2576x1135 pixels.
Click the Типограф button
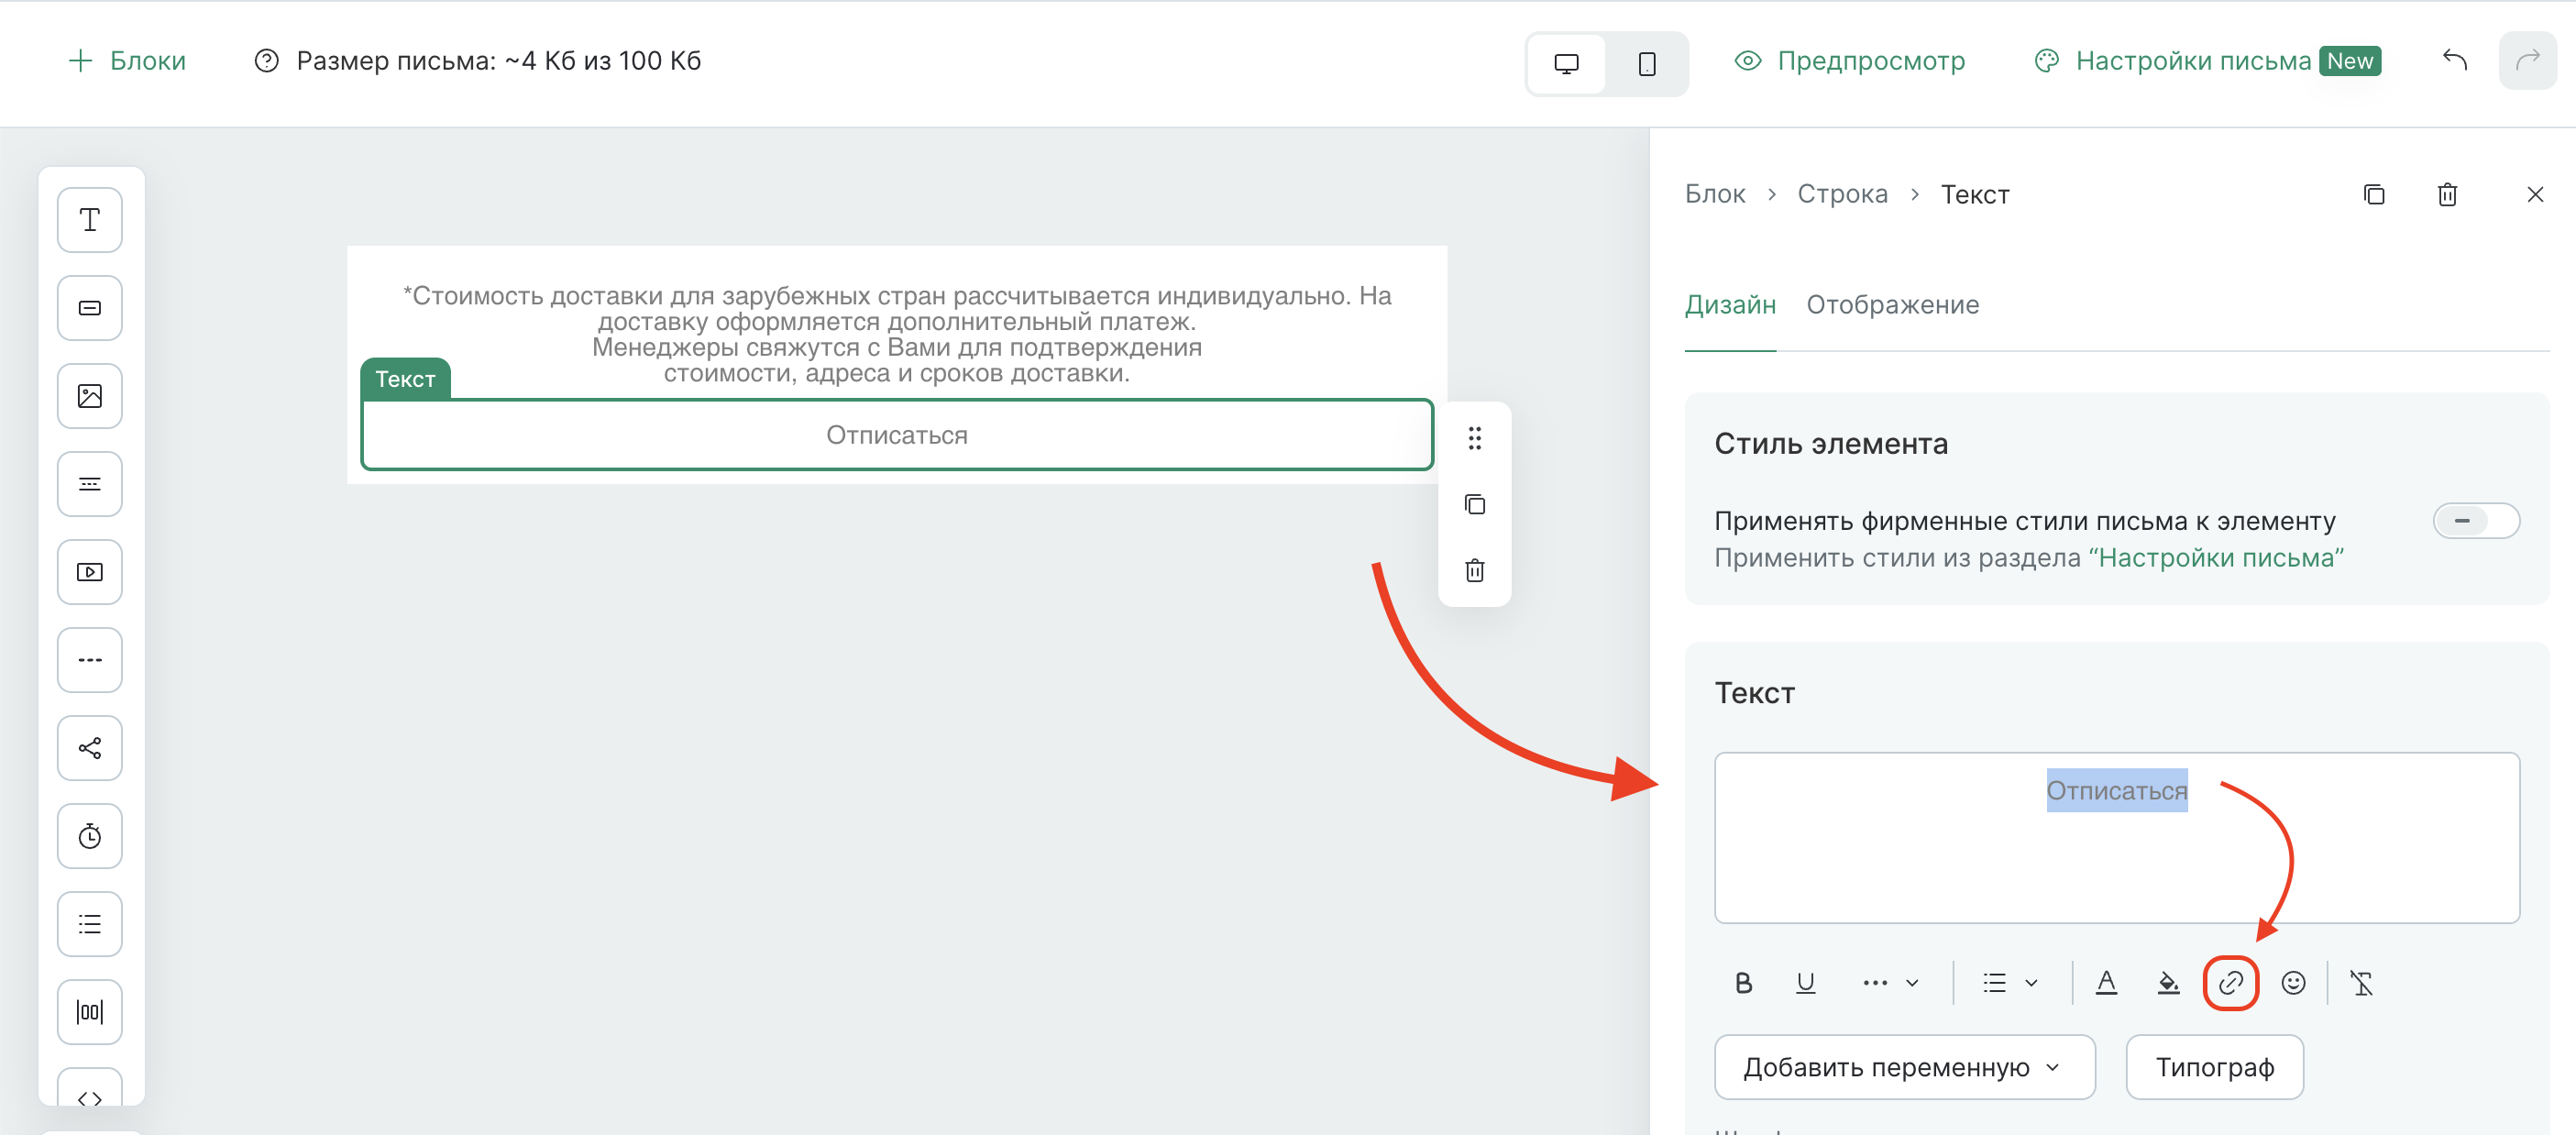click(2214, 1067)
